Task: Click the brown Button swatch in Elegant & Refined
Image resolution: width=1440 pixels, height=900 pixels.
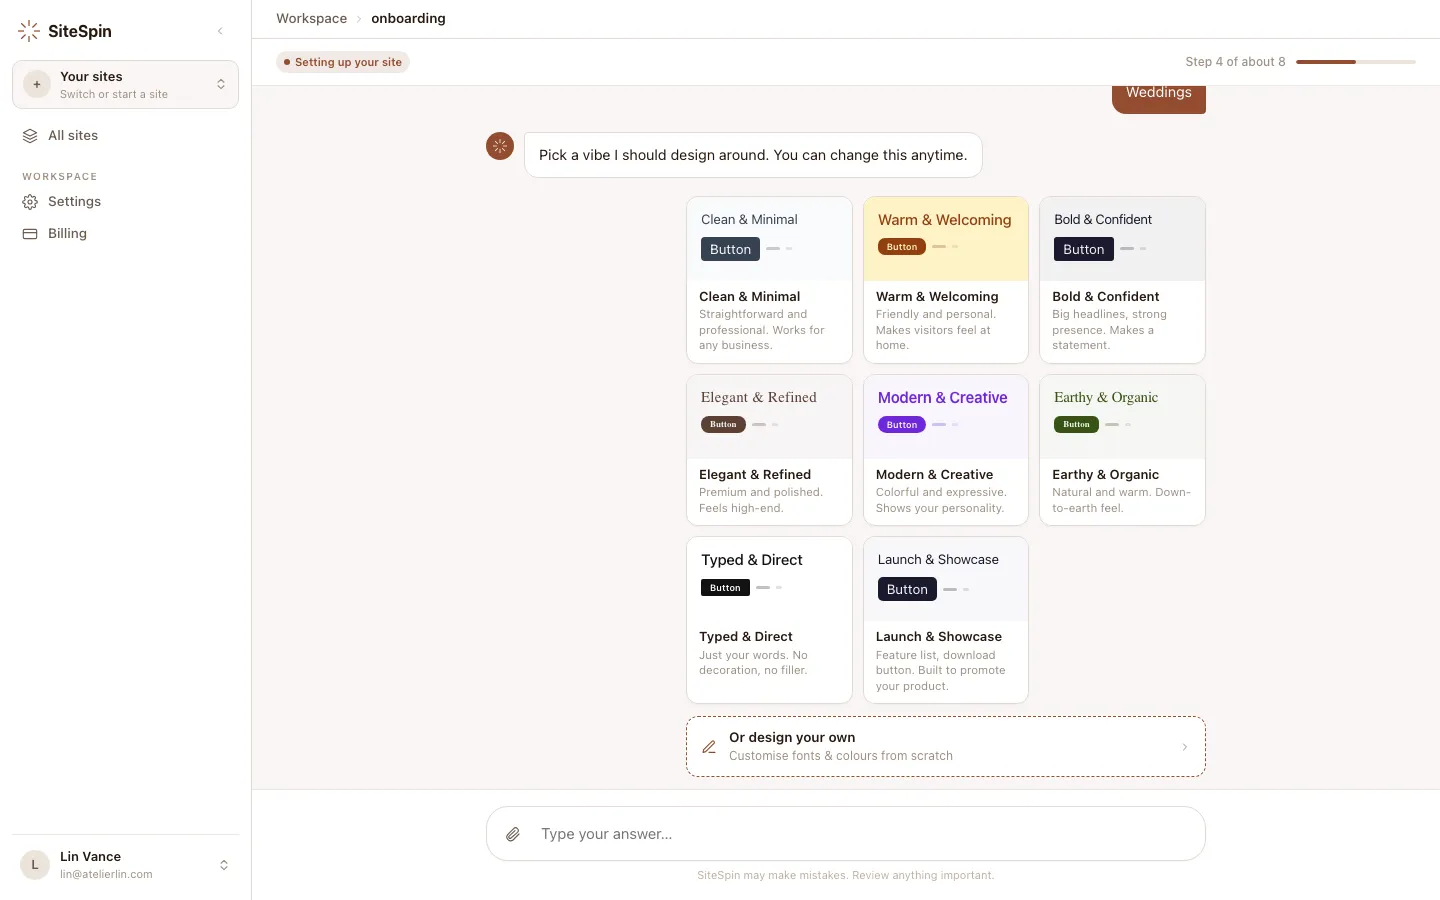Action: [723, 425]
